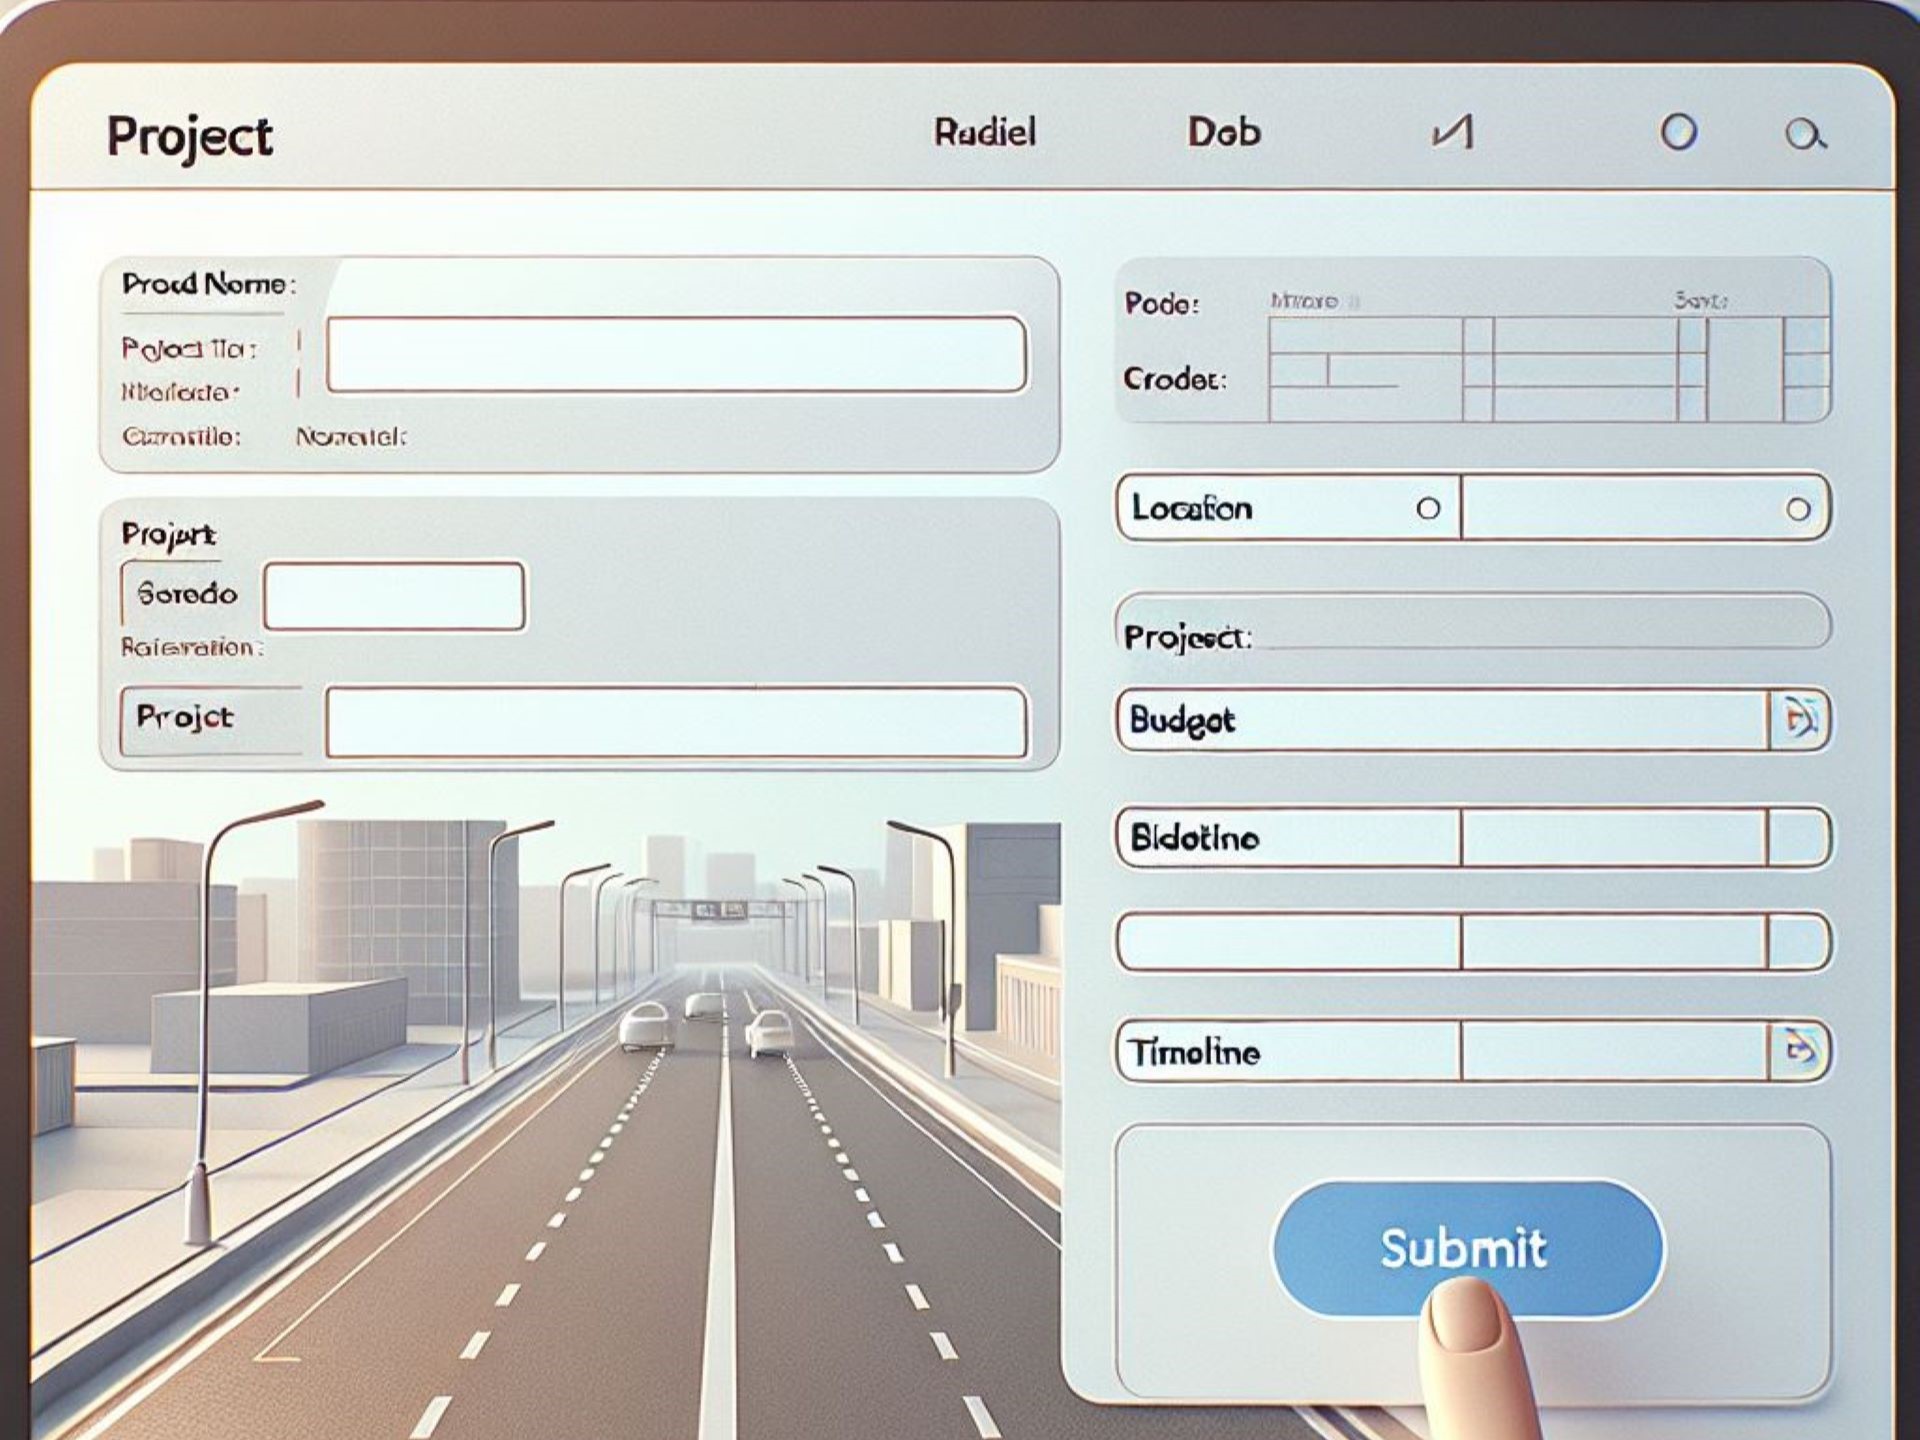
Task: Click the icon at the end of Budget field
Action: [x=1799, y=719]
